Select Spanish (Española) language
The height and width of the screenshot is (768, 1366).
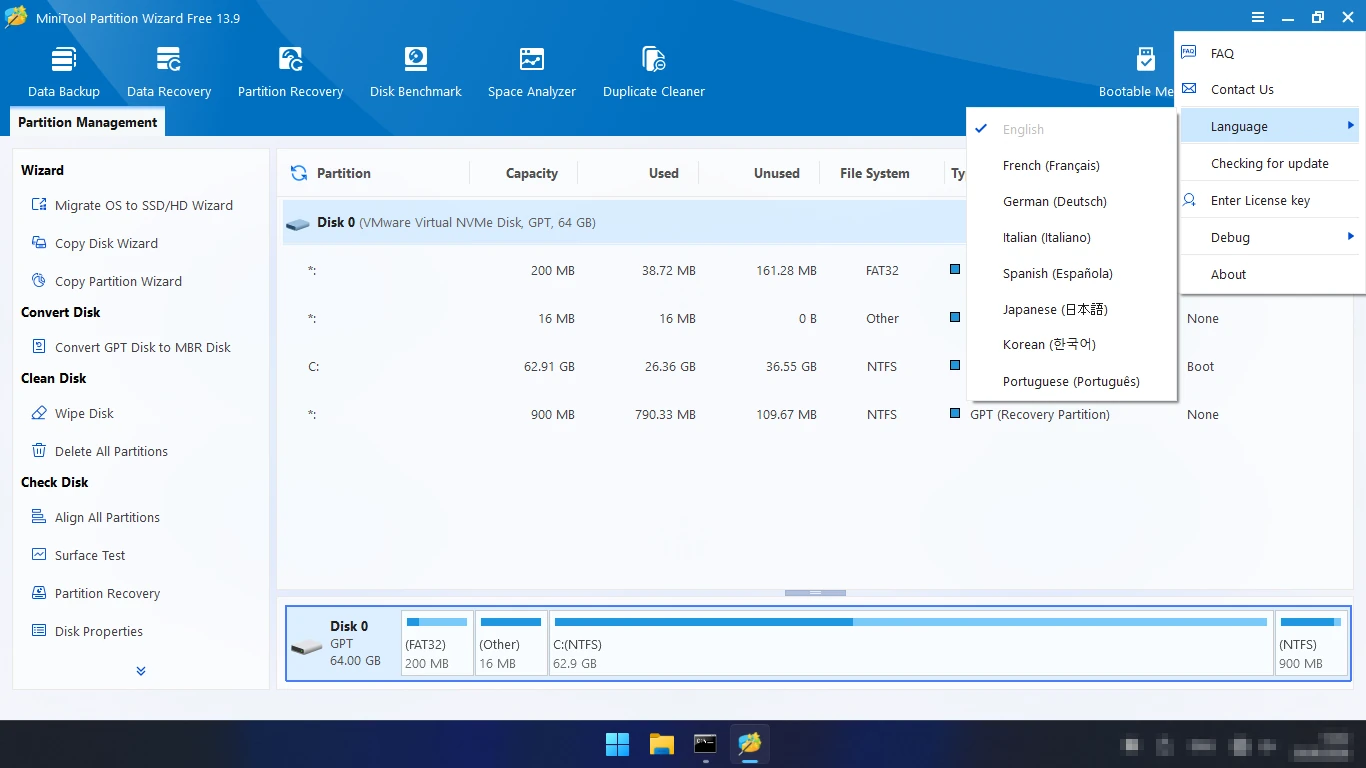click(1071, 273)
